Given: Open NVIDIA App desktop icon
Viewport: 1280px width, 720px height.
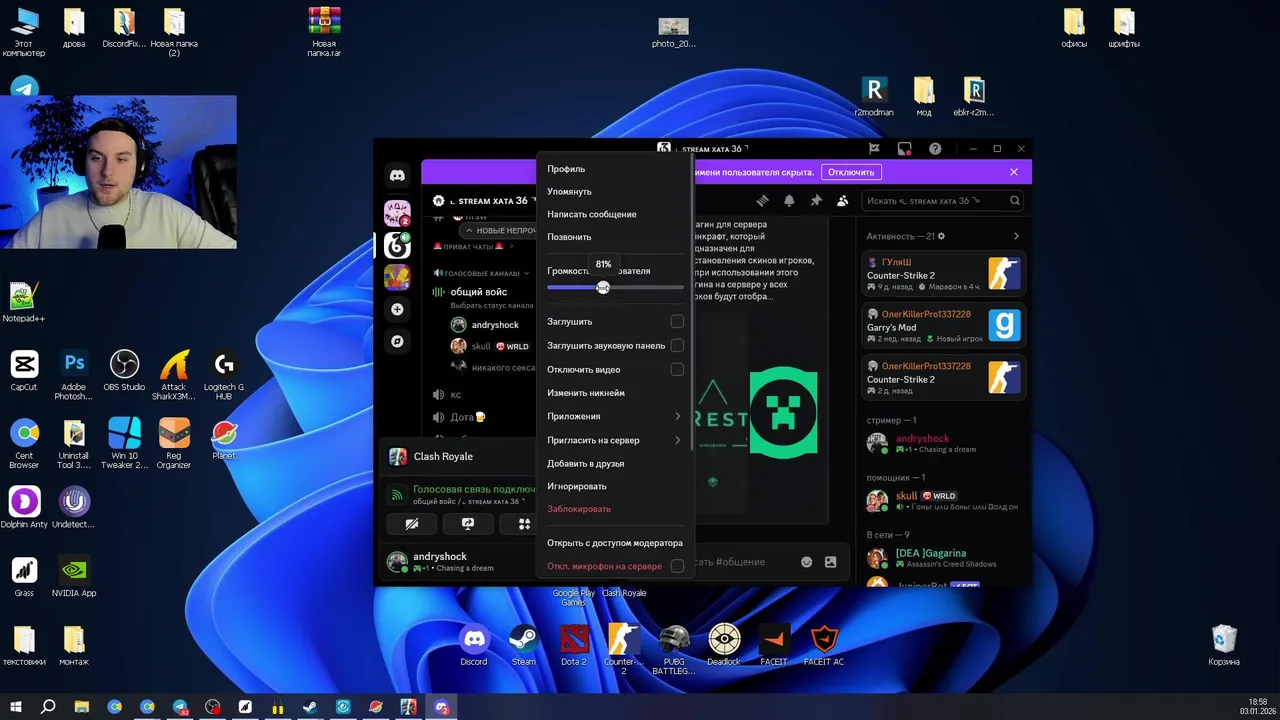Looking at the screenshot, I should coord(74,577).
